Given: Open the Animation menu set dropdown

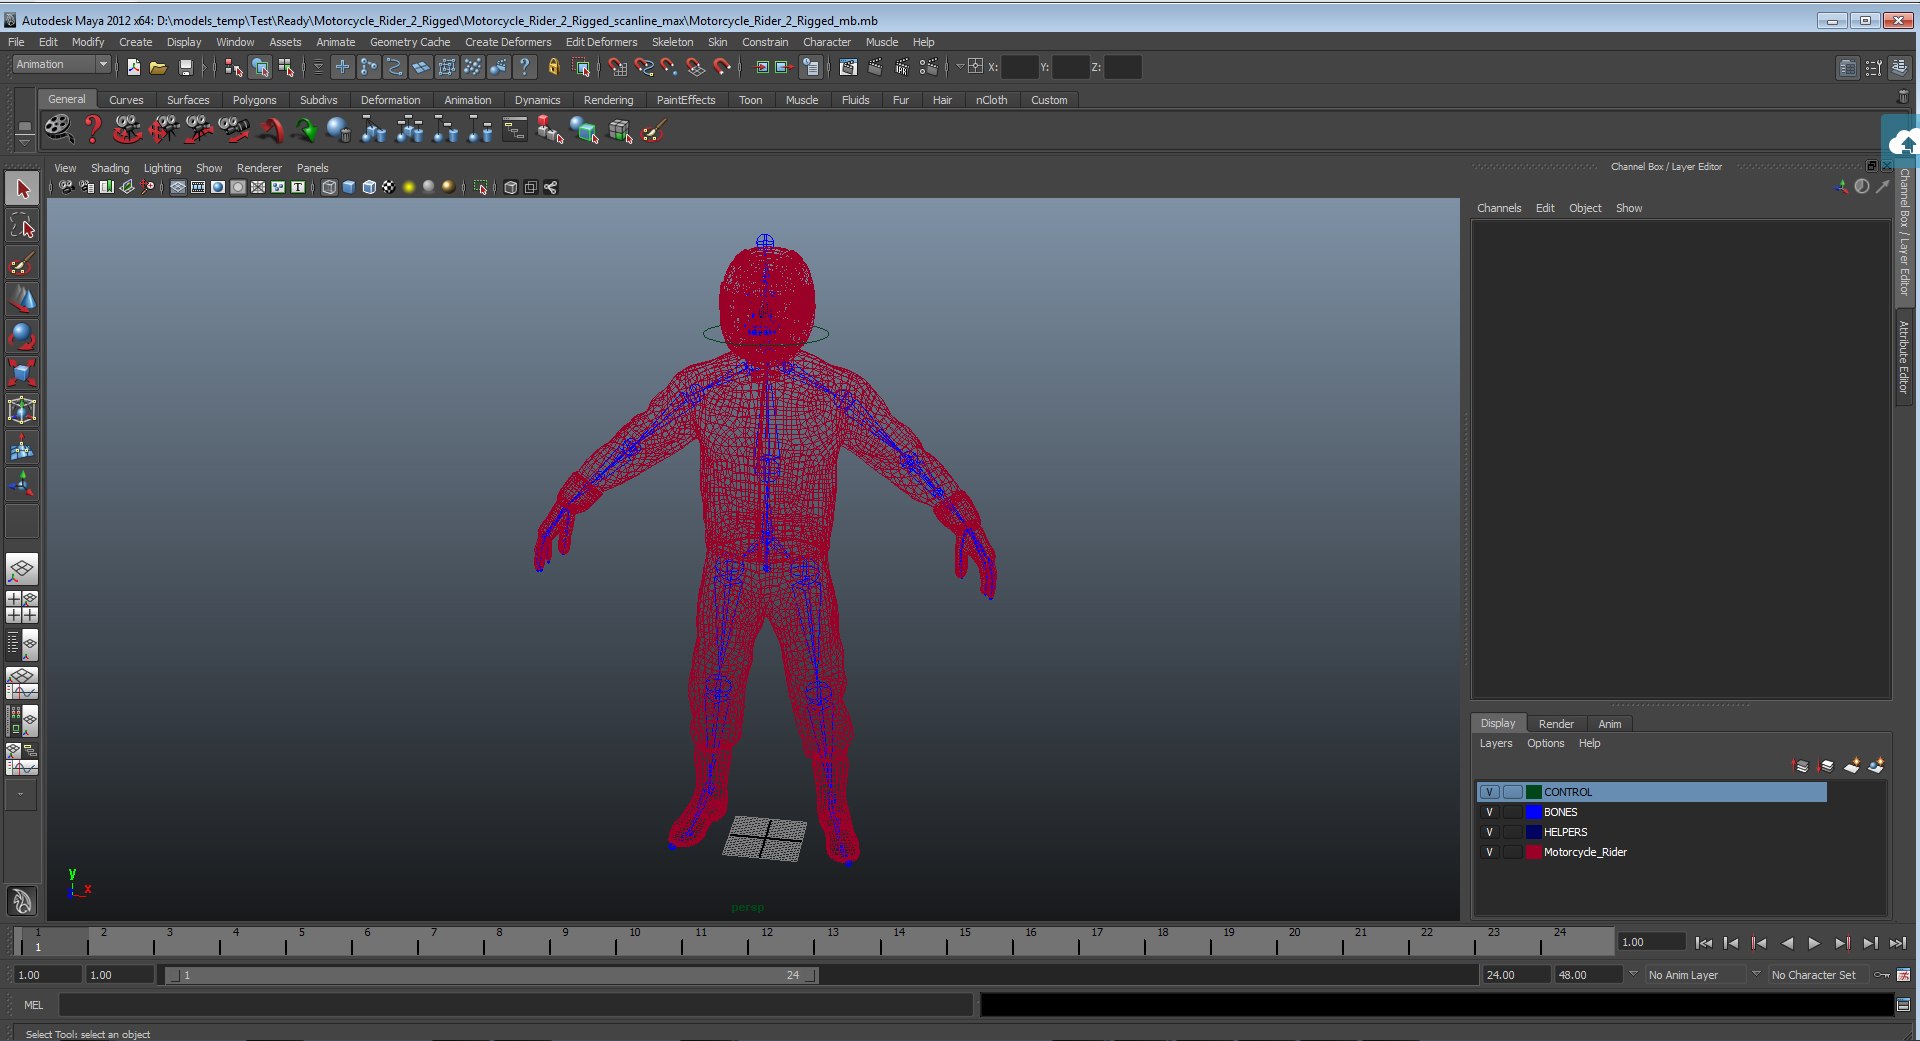Looking at the screenshot, I should point(62,64).
